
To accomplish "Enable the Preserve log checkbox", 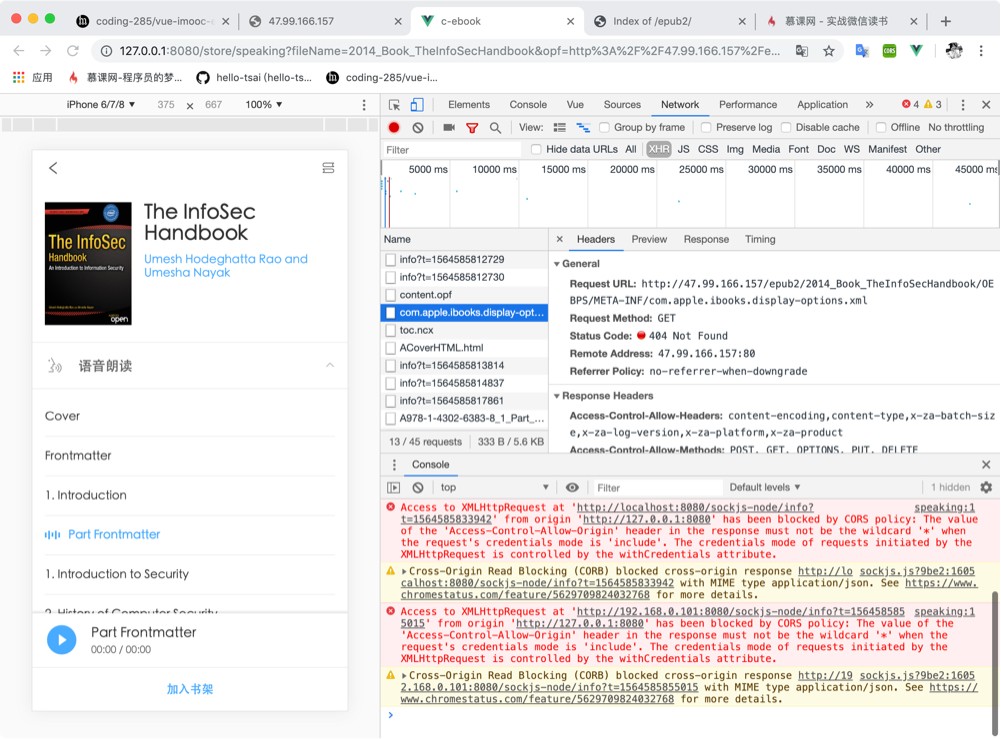I will click(706, 128).
